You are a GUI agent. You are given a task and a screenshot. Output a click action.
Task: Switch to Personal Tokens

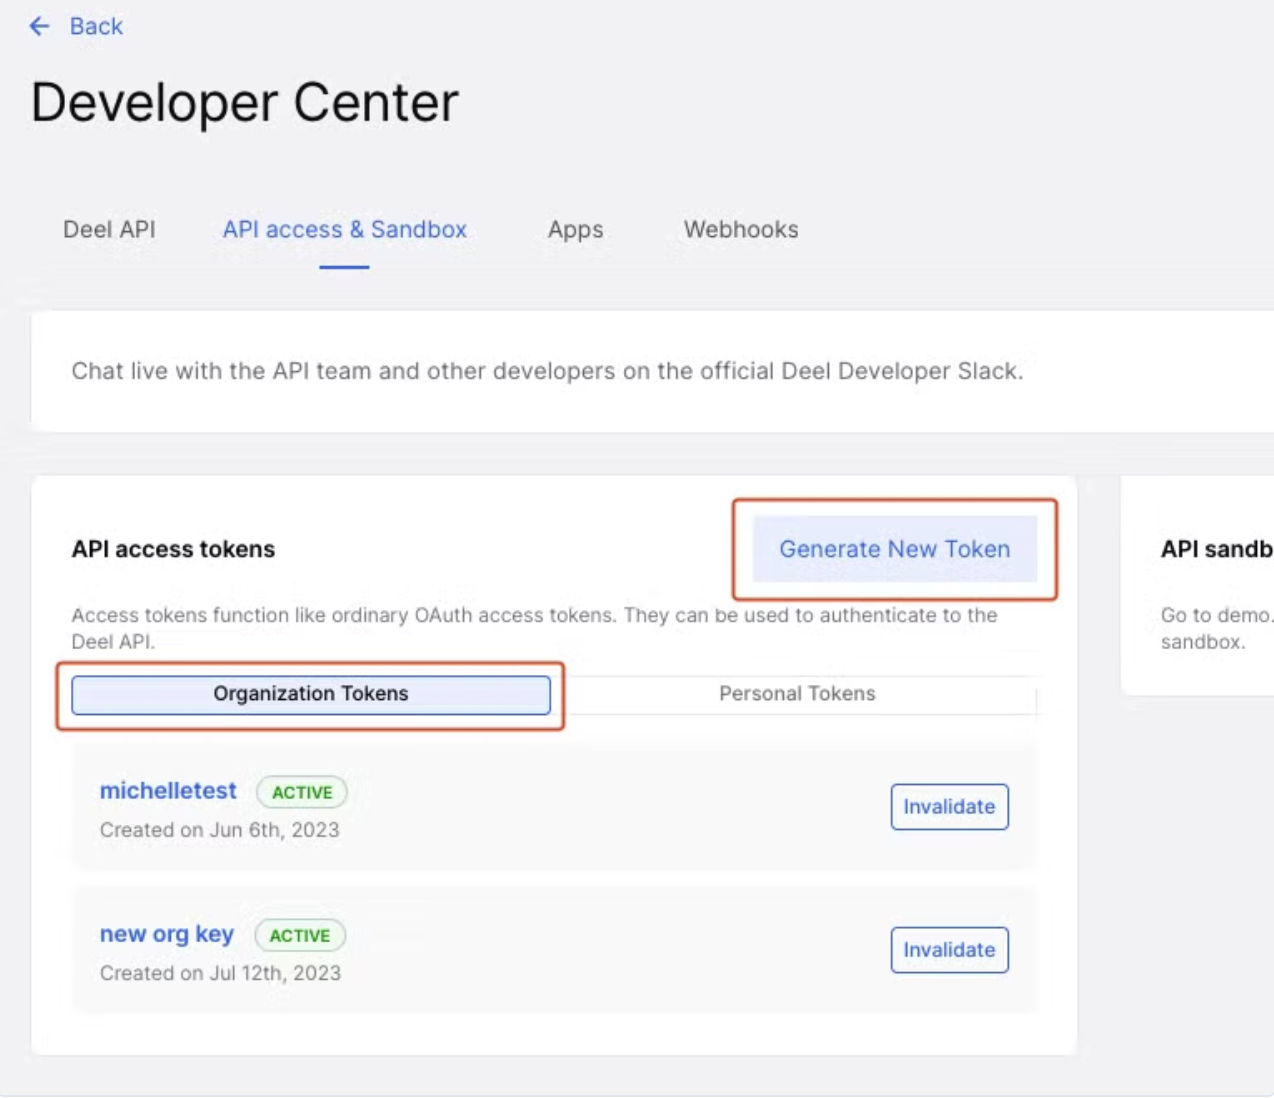[x=797, y=694]
